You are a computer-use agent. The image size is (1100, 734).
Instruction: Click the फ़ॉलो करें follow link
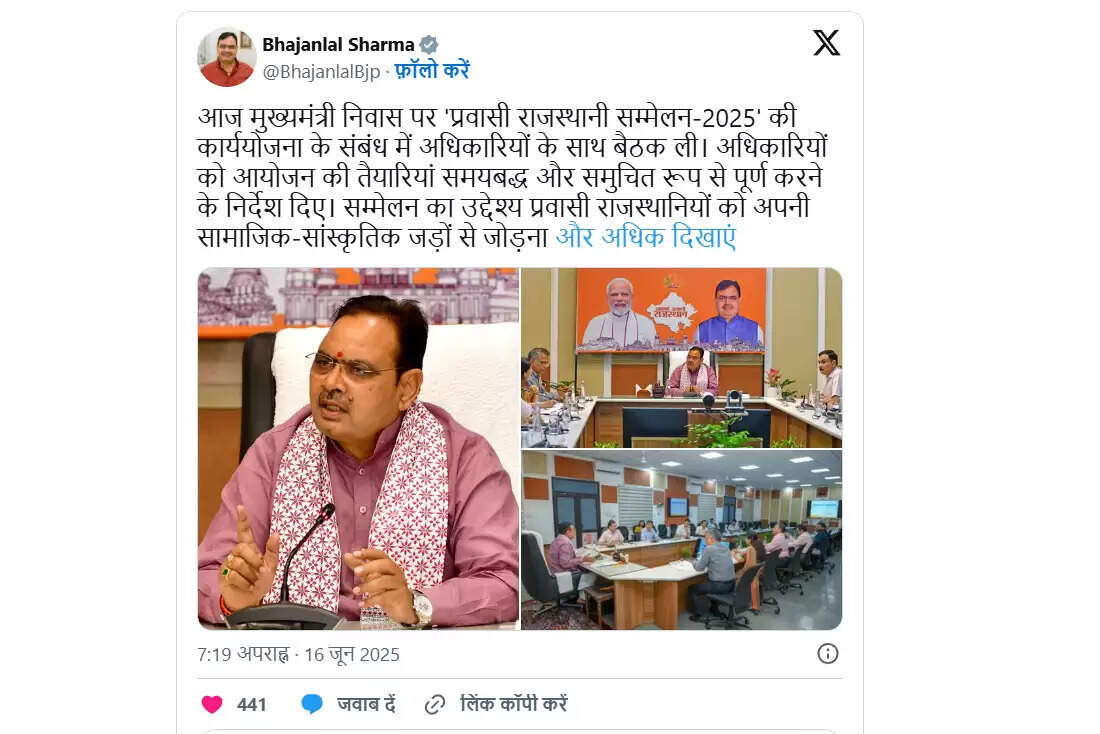pyautogui.click(x=431, y=71)
